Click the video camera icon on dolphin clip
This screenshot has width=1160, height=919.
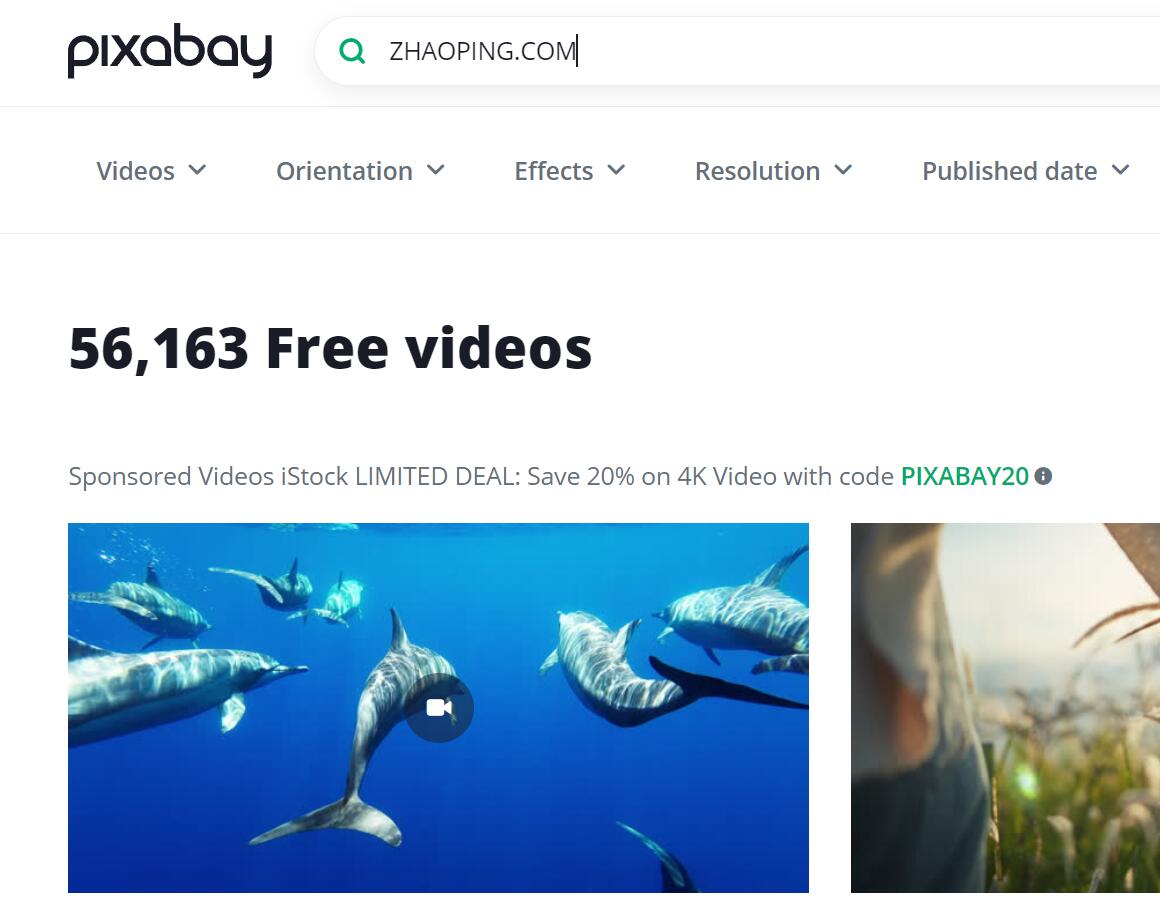coord(439,708)
